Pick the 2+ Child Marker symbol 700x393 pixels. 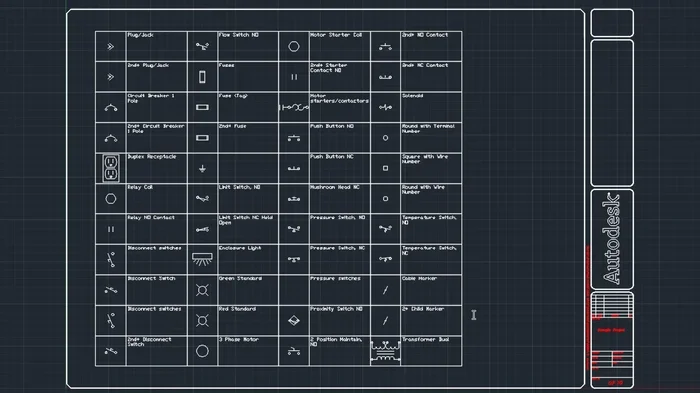coord(385,321)
